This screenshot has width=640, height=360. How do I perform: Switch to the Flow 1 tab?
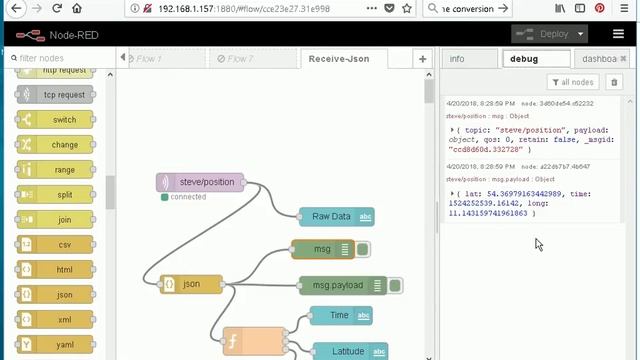tap(166, 59)
